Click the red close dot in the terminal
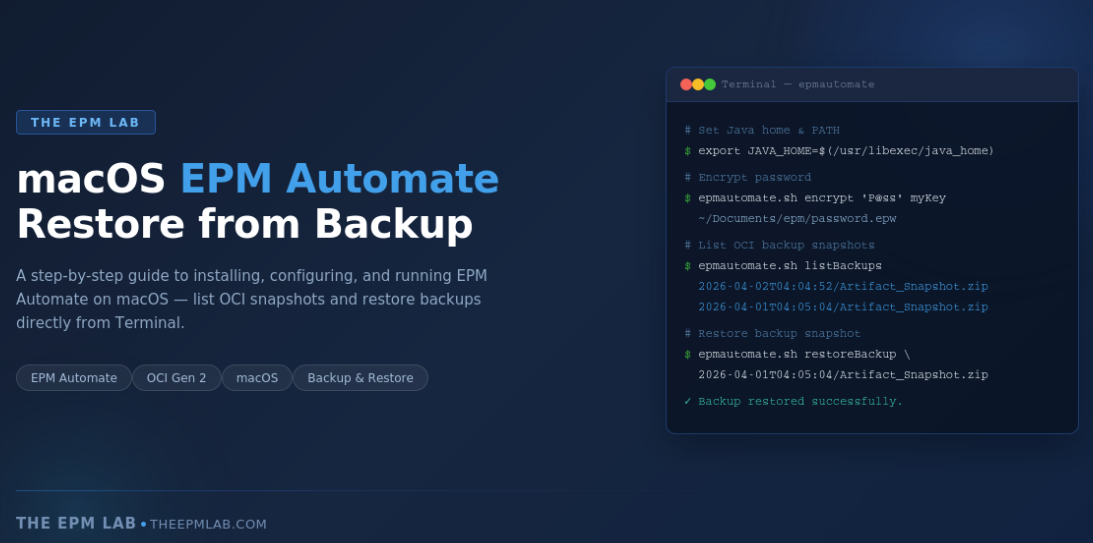Viewport: 1093px width, 543px height. pos(686,85)
